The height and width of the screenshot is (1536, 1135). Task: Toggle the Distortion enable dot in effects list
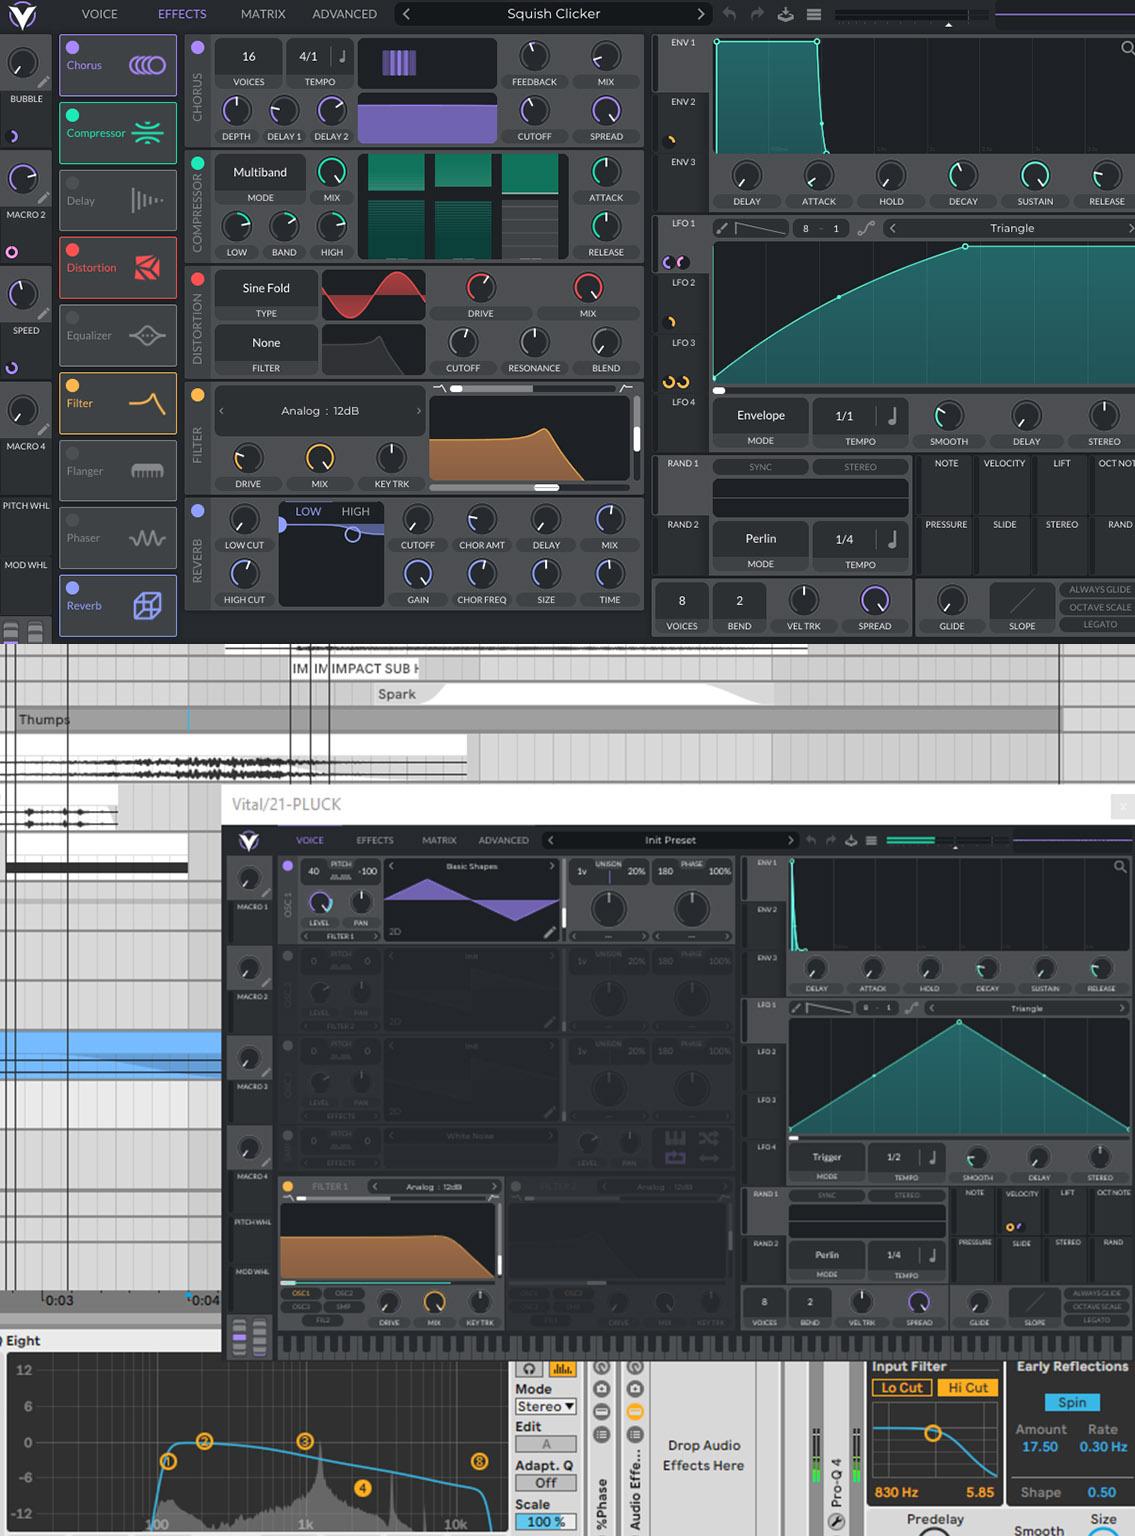tap(72, 250)
